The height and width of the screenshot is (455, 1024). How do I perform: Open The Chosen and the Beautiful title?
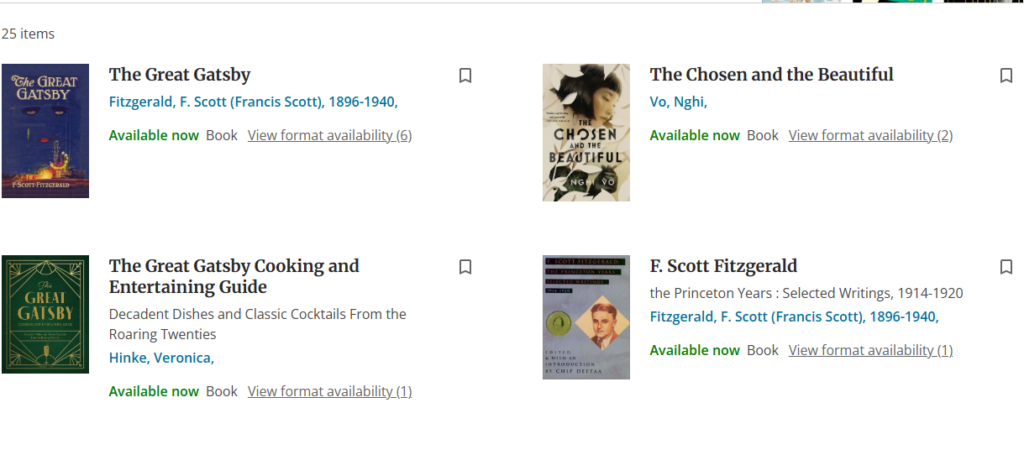click(x=771, y=75)
